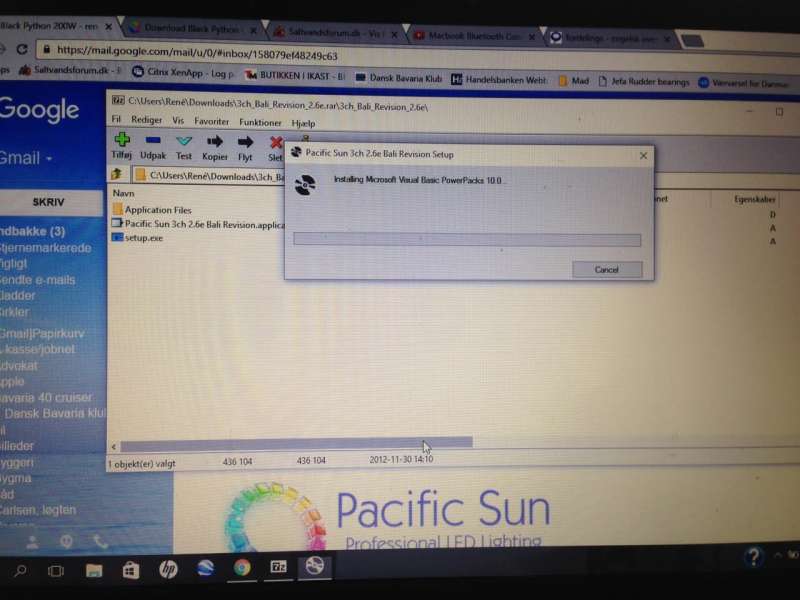Select the Application Files folder
Image resolution: width=800 pixels, height=600 pixels.
click(157, 210)
